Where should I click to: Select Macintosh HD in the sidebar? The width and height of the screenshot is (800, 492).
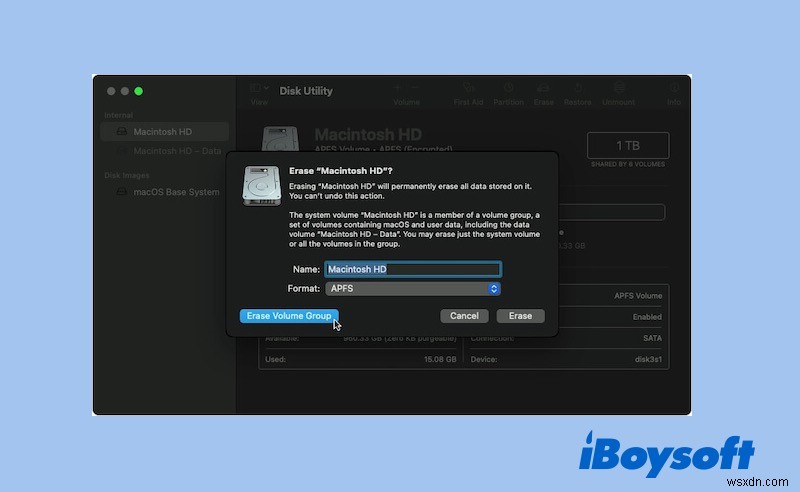[x=164, y=132]
